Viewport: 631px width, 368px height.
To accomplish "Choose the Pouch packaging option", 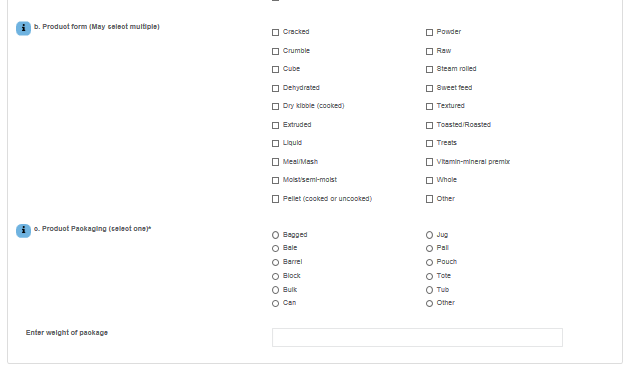I will click(429, 263).
